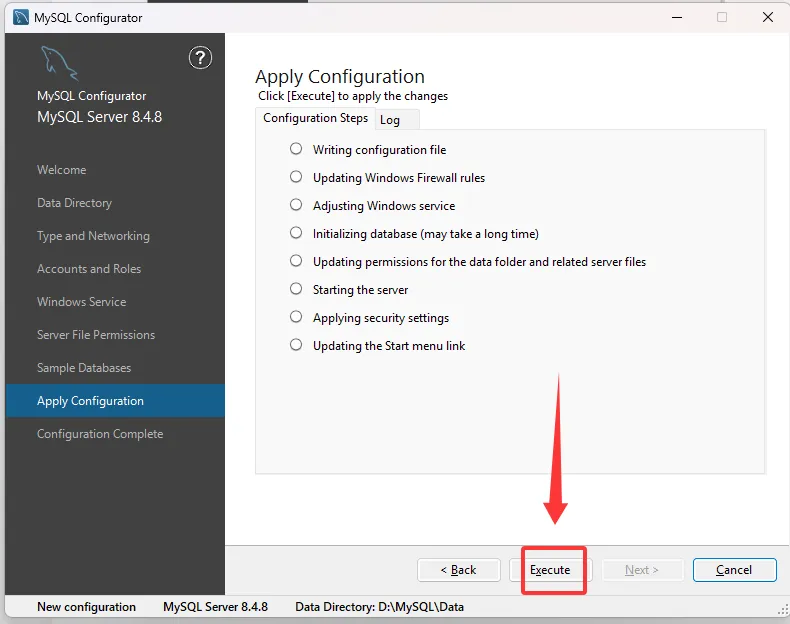Click the 'Initializing database (may take a long time)' label
The width and height of the screenshot is (790, 624).
426,234
